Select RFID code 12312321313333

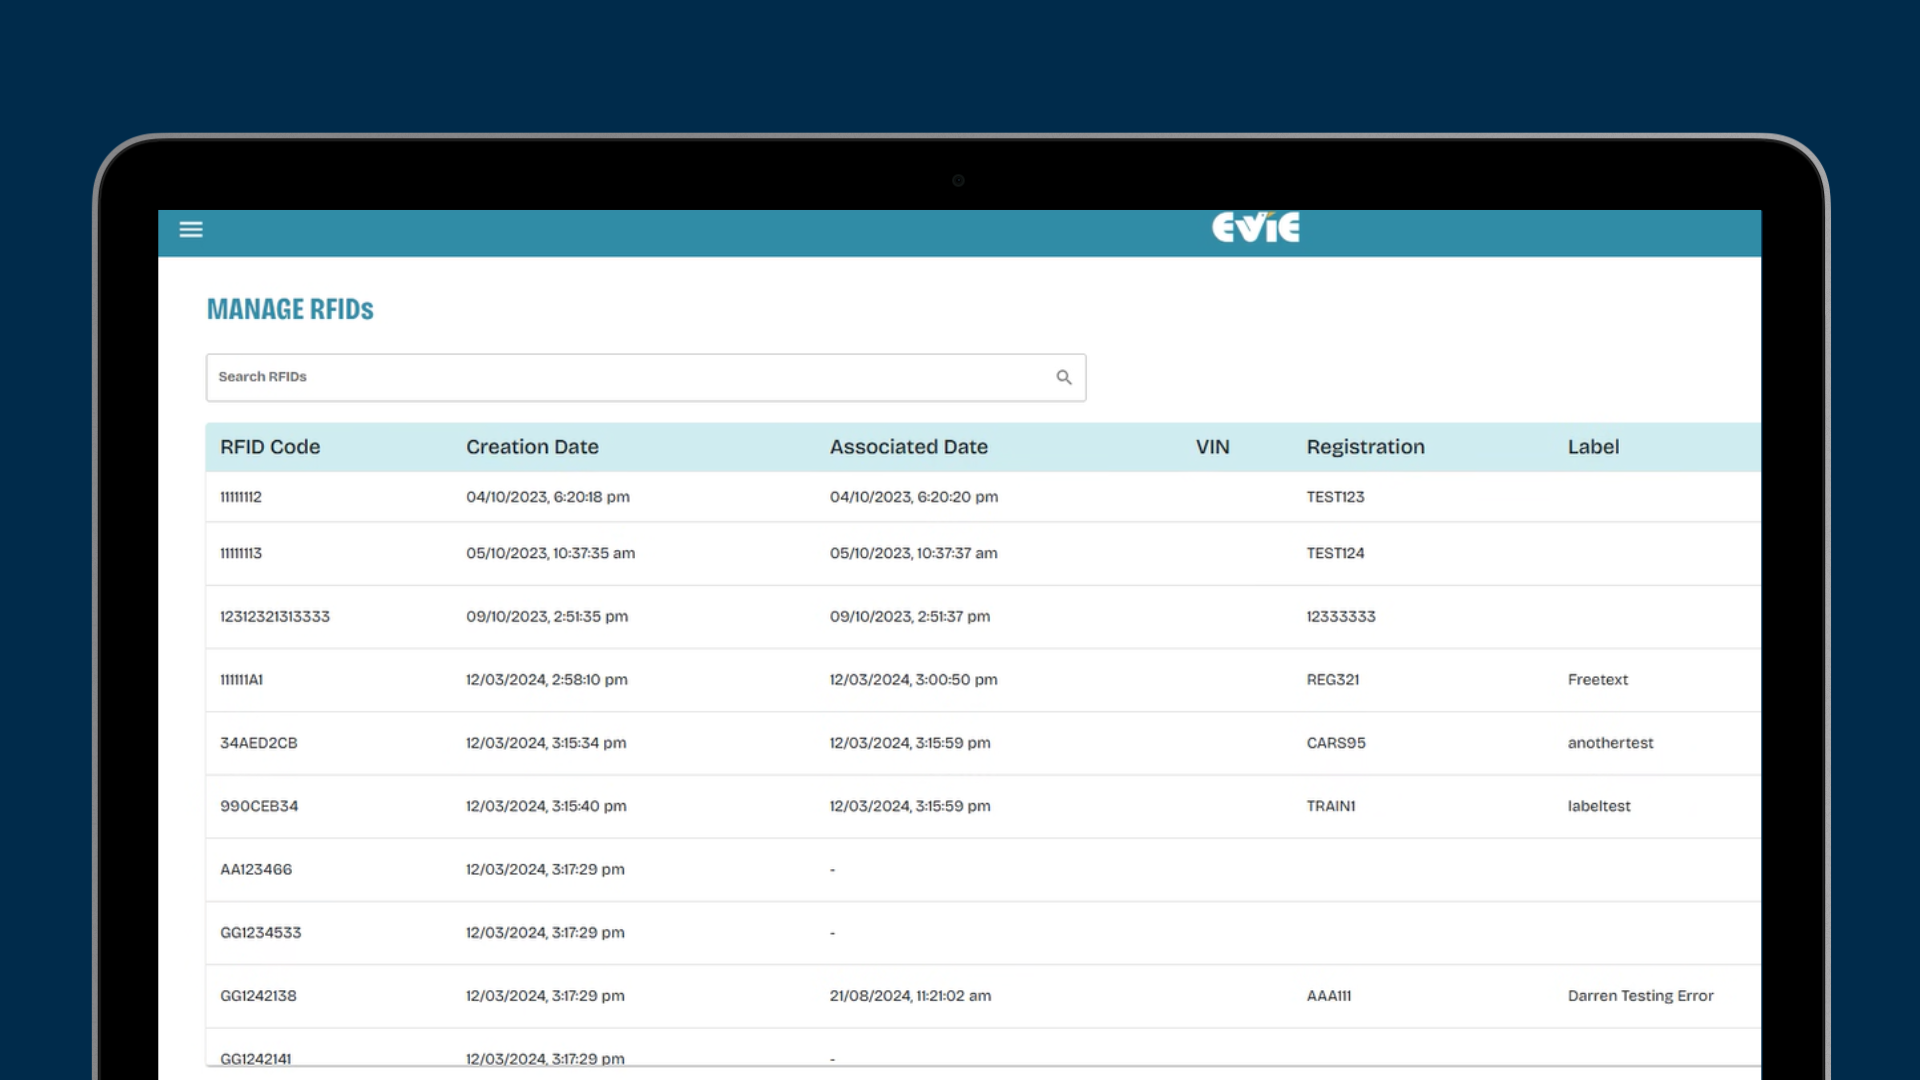coord(275,617)
